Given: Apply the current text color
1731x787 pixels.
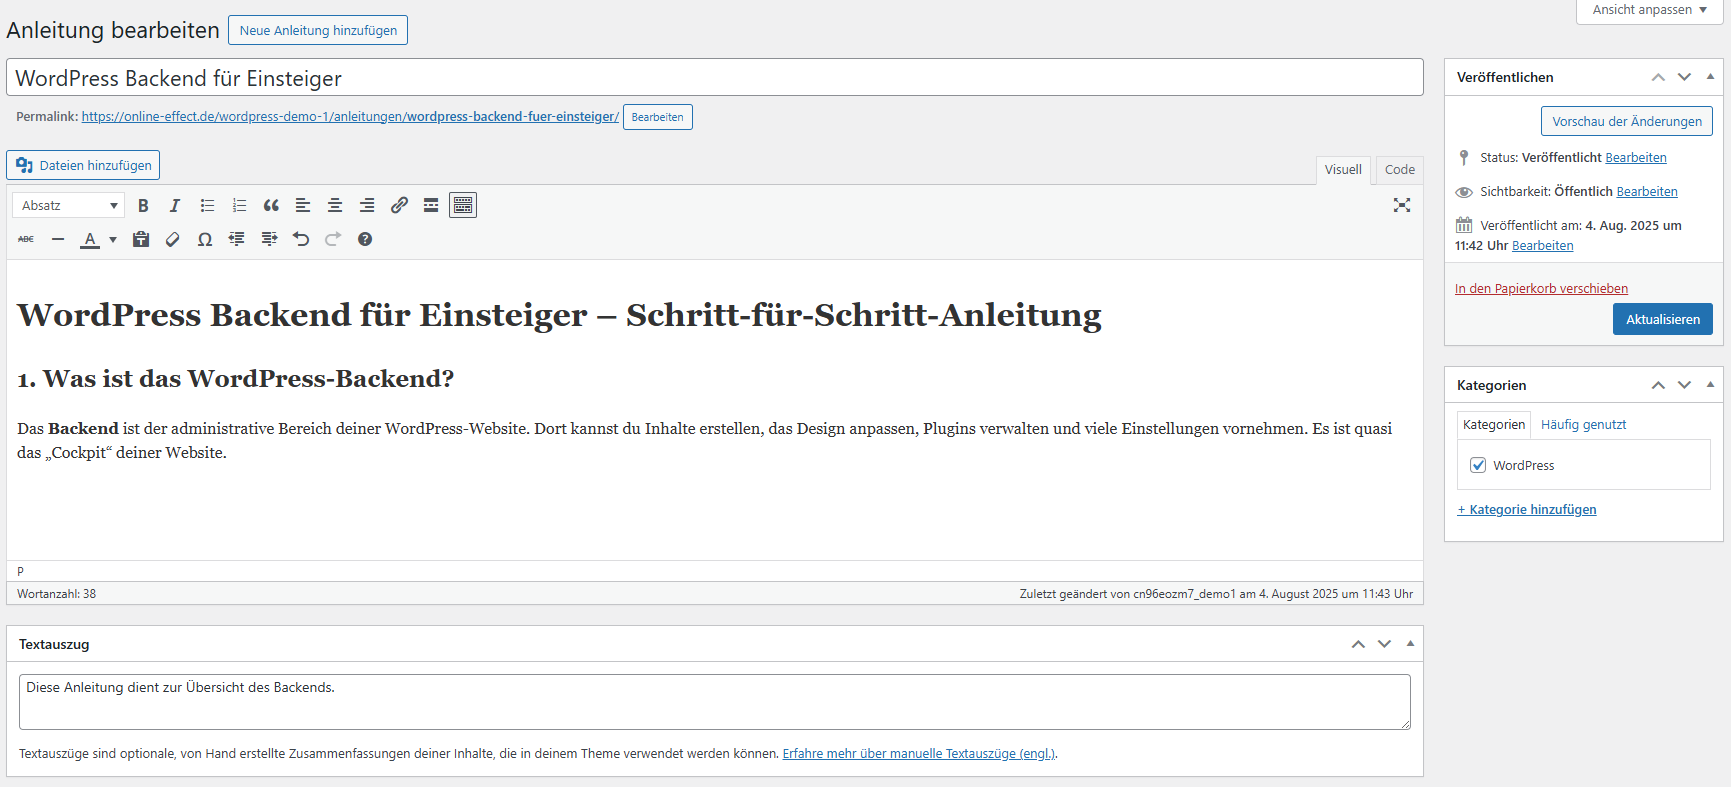Looking at the screenshot, I should pos(90,239).
